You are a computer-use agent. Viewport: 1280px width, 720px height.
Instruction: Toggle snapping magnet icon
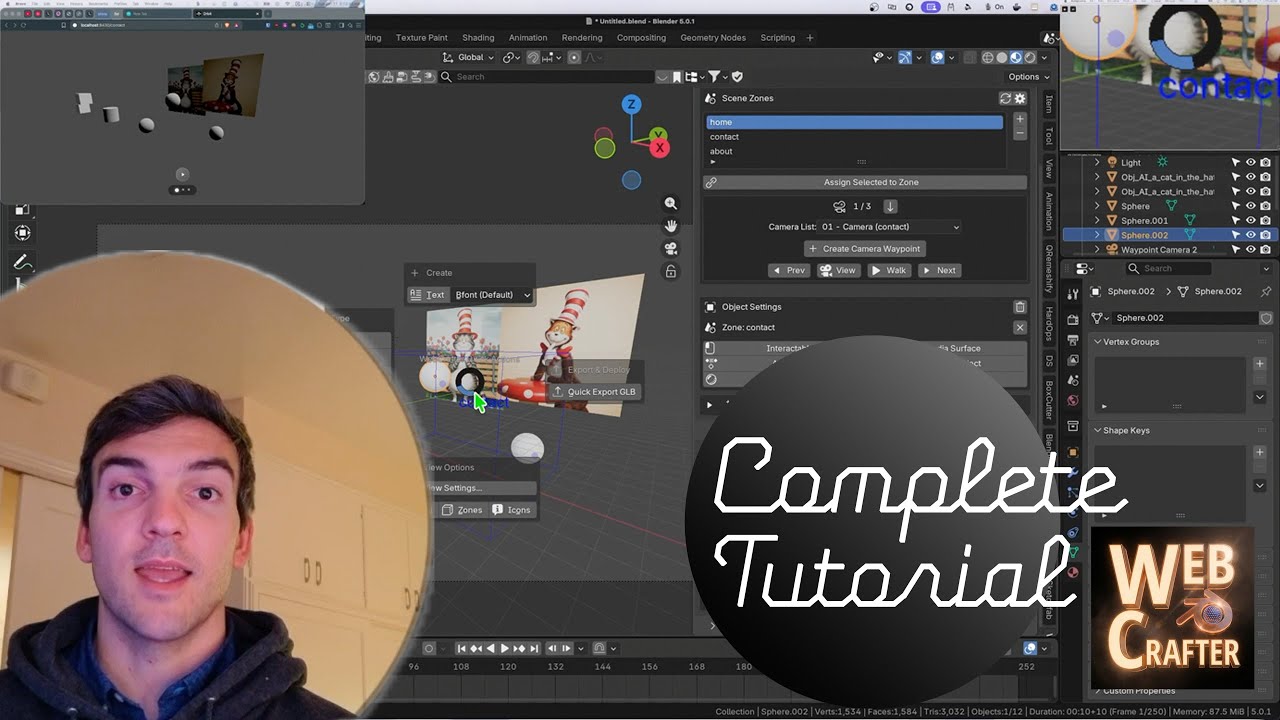coord(534,57)
